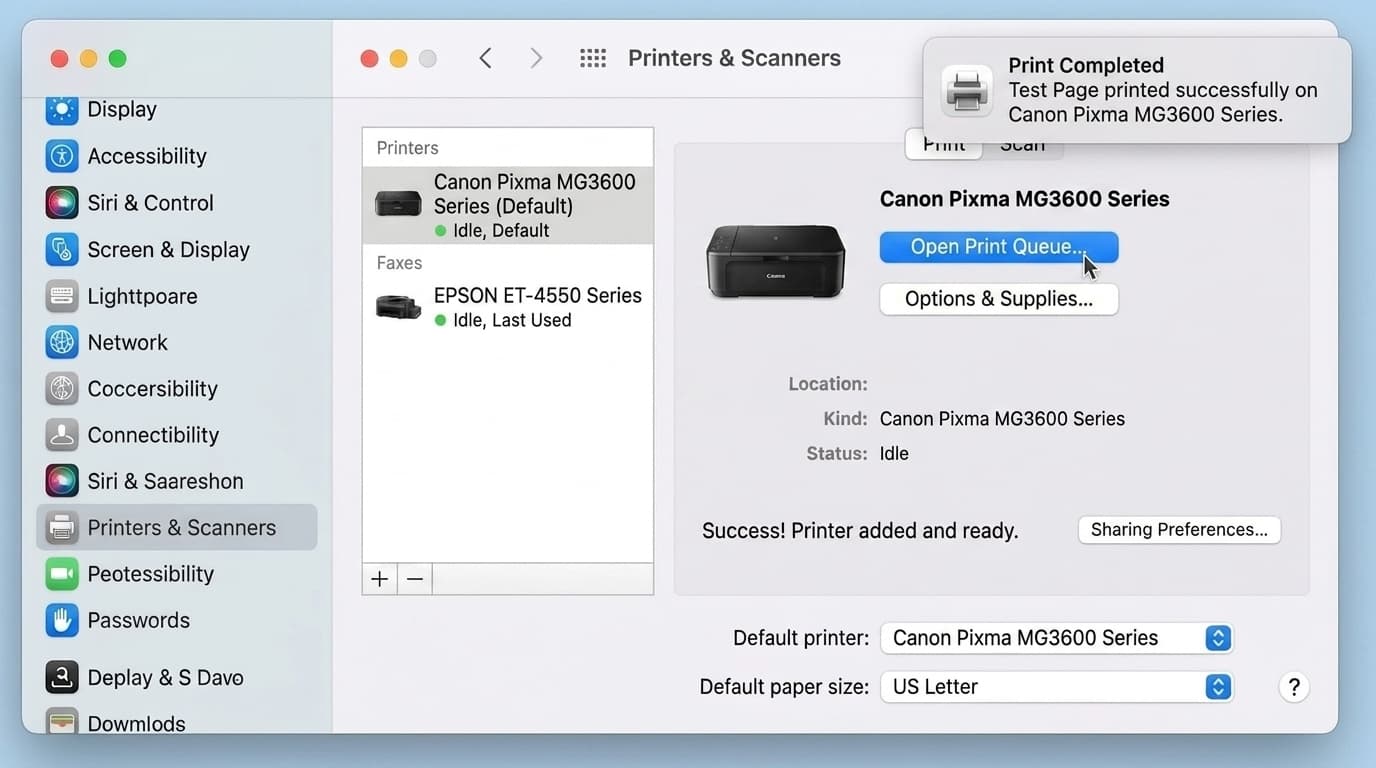Open Sharing Preferences button
Viewport: 1376px width, 768px height.
pyautogui.click(x=1179, y=530)
